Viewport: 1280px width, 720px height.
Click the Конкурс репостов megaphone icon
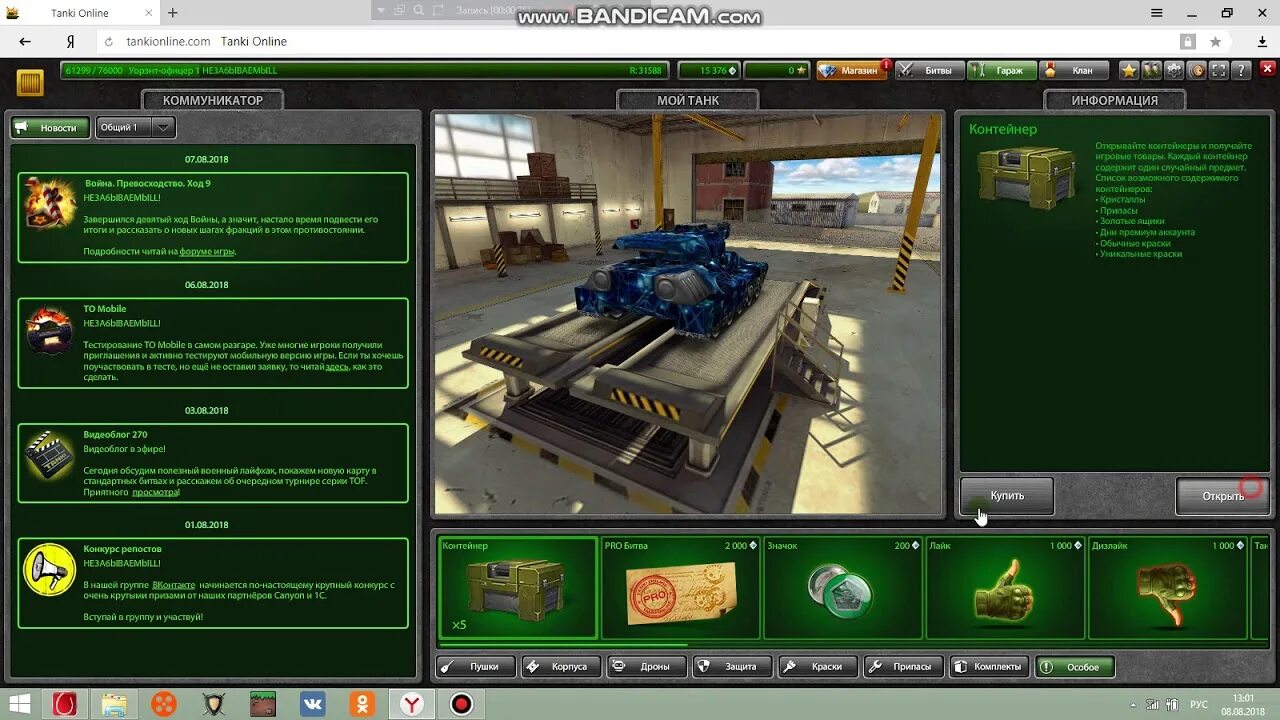click(x=50, y=570)
